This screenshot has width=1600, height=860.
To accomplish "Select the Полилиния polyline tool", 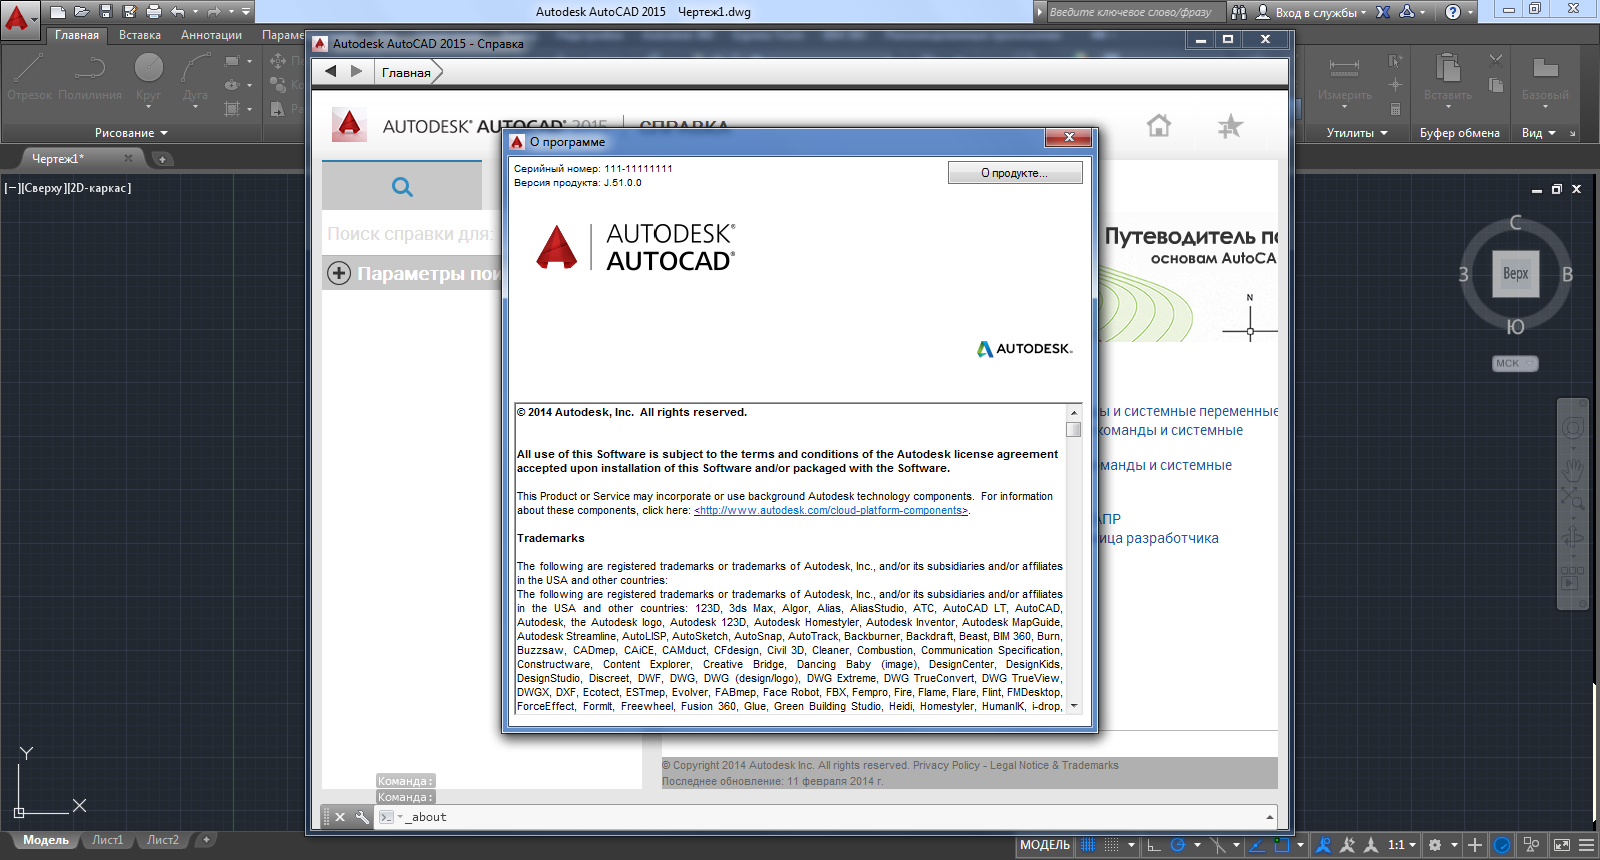I will coord(90,78).
